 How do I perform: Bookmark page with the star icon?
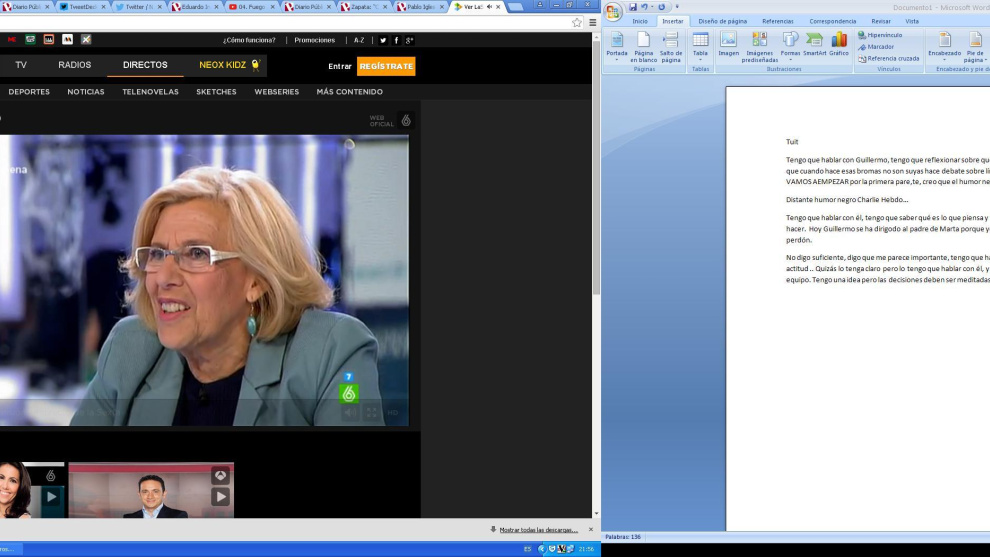pos(577,22)
